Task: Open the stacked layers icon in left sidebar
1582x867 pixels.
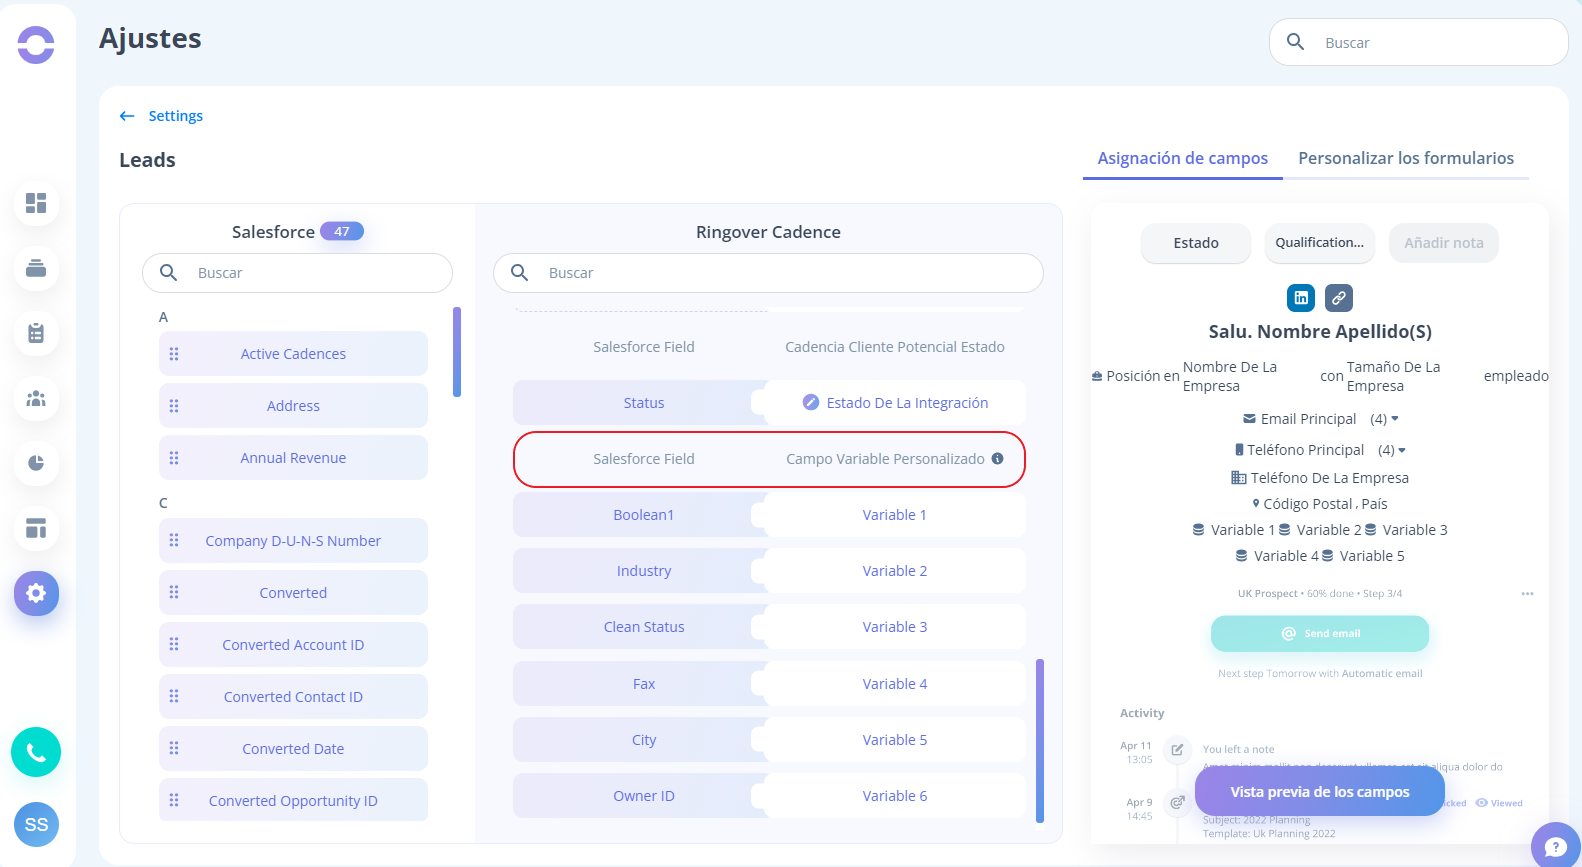Action: (x=36, y=268)
